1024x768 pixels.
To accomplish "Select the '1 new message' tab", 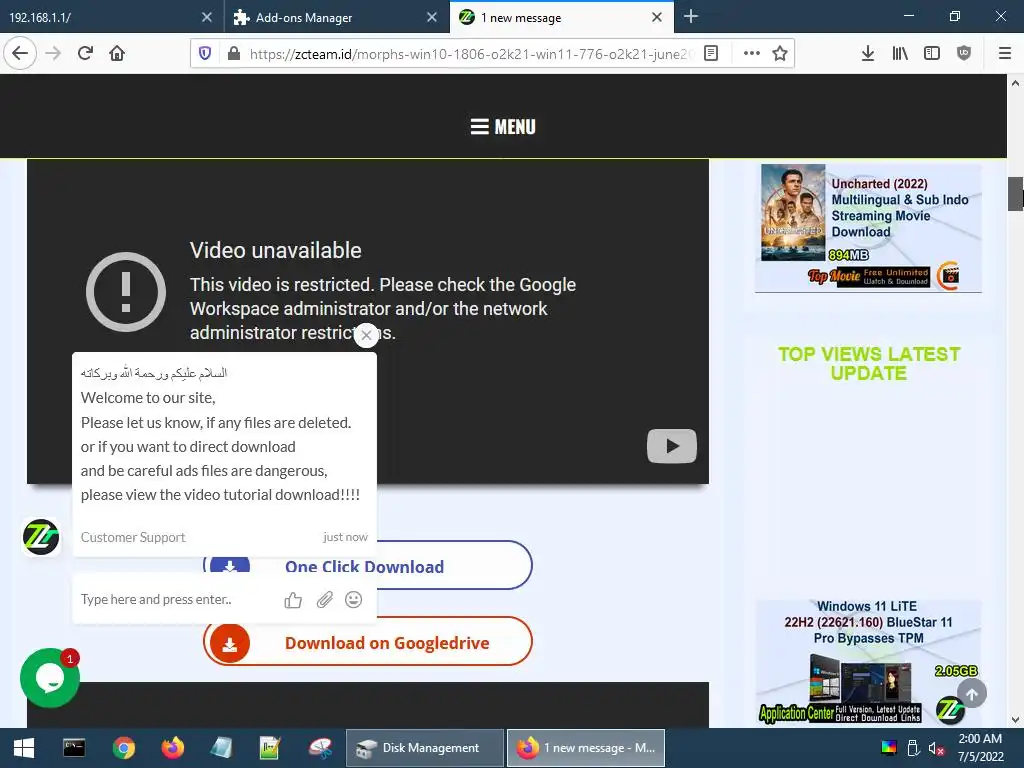I will [x=555, y=18].
